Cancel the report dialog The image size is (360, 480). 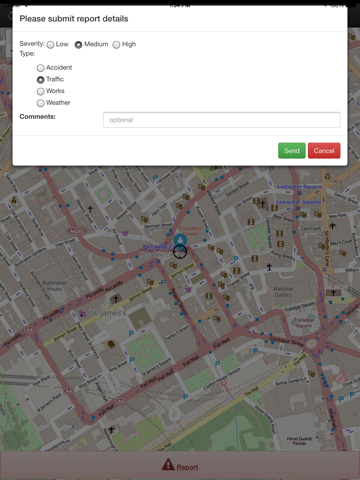coord(324,151)
